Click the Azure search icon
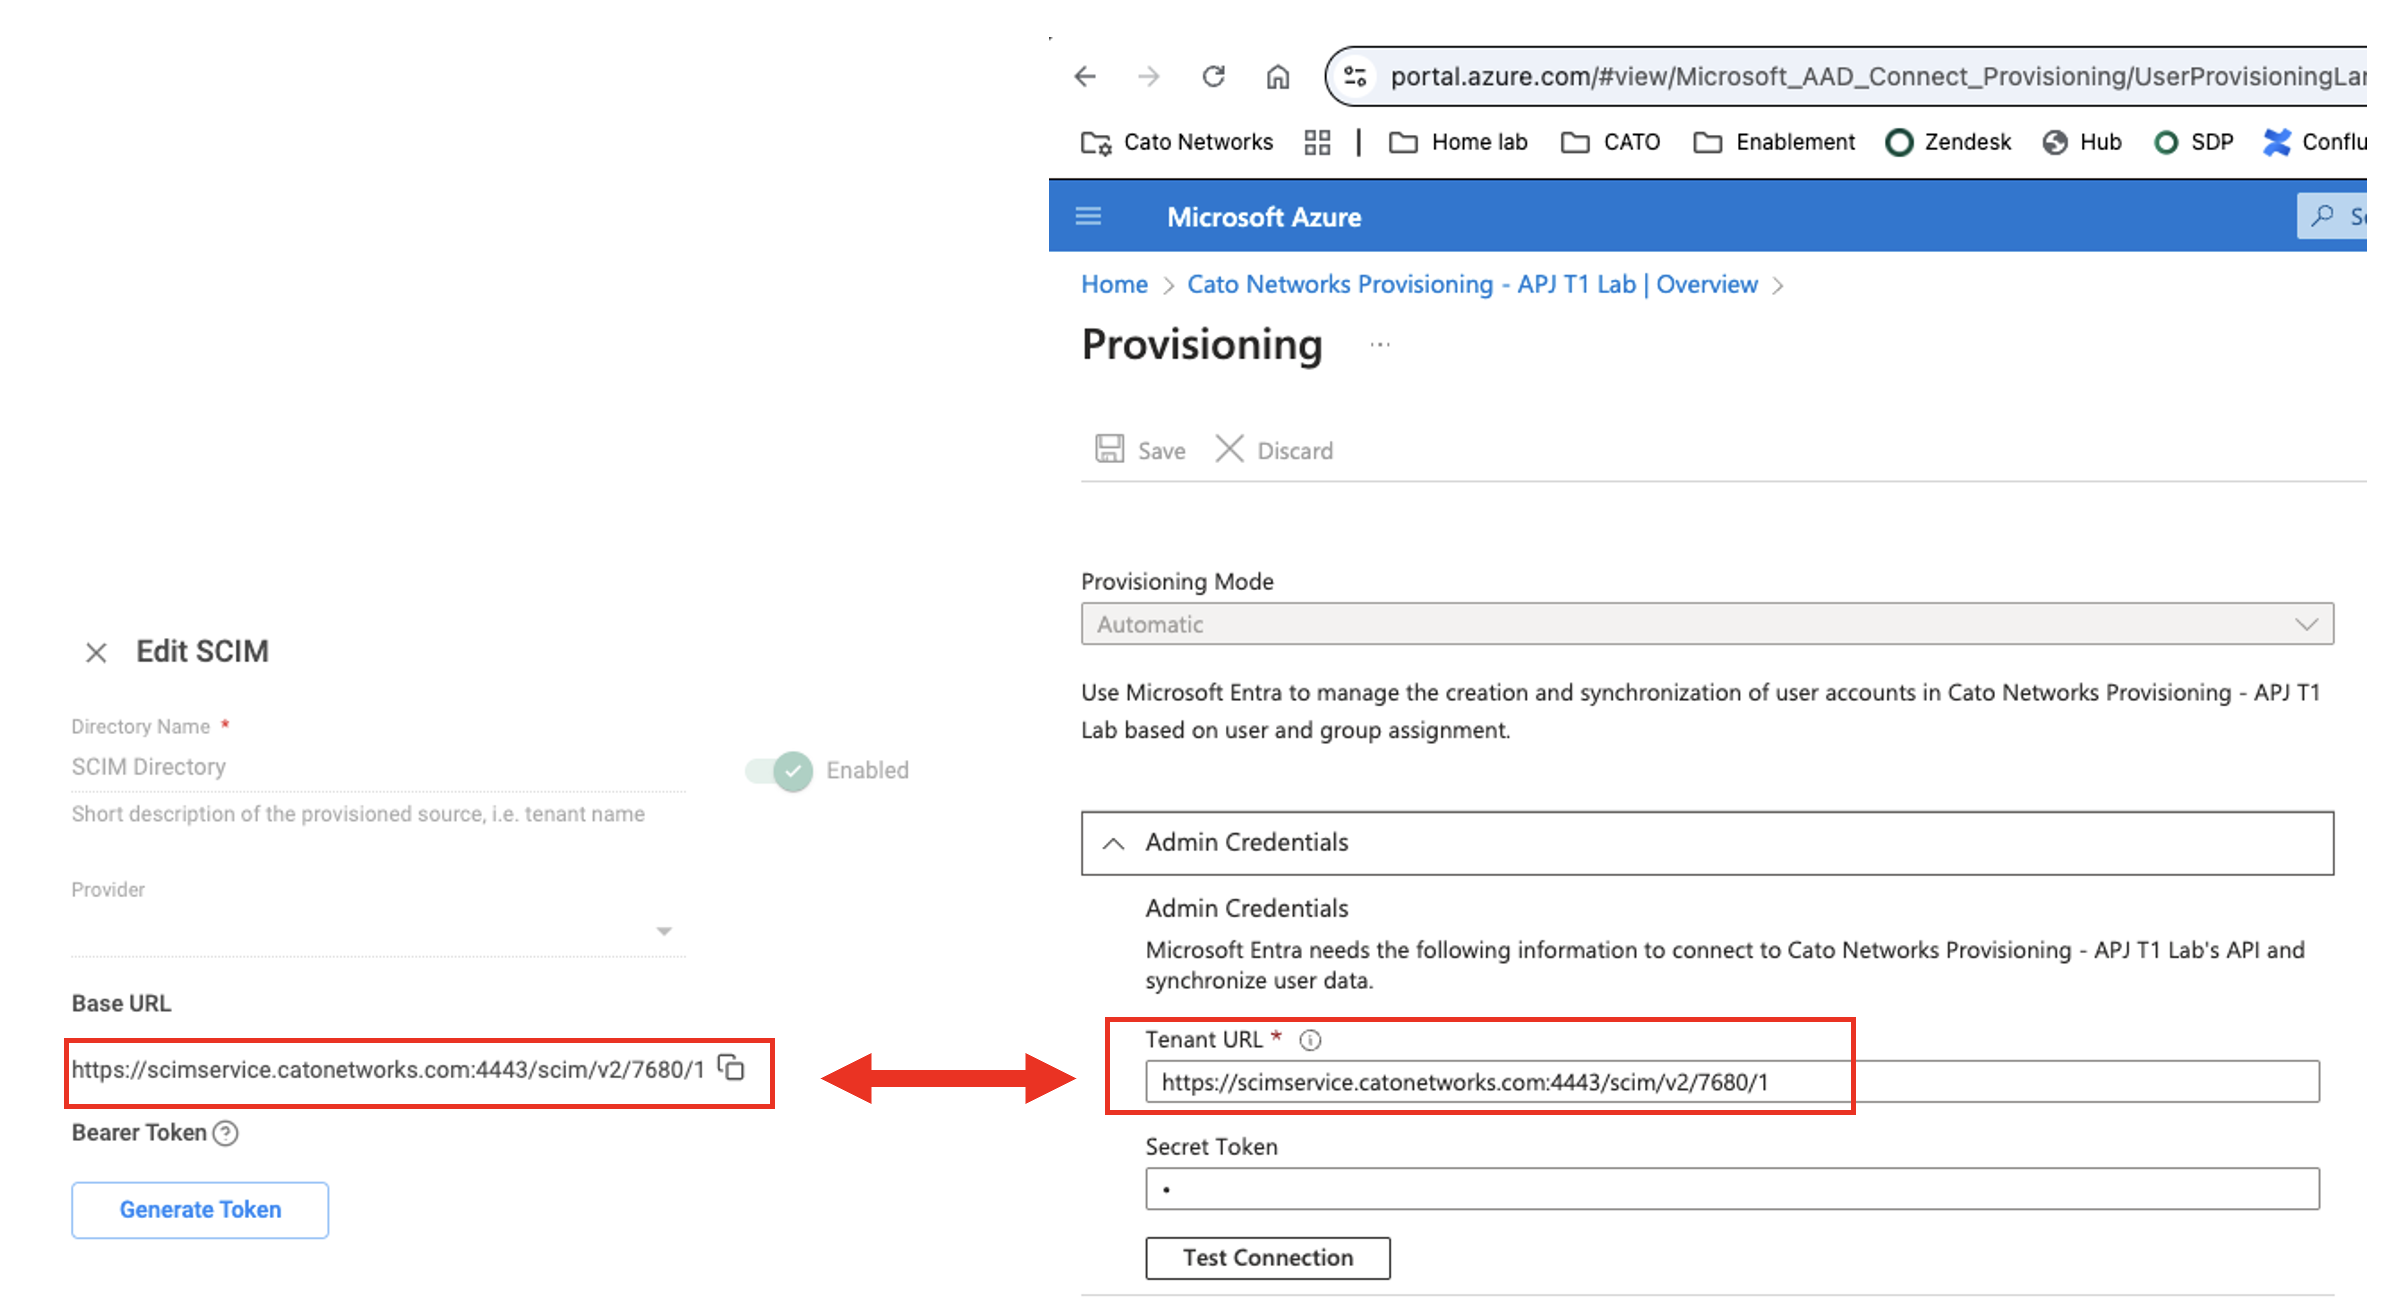2388x1310 pixels. click(x=2323, y=216)
